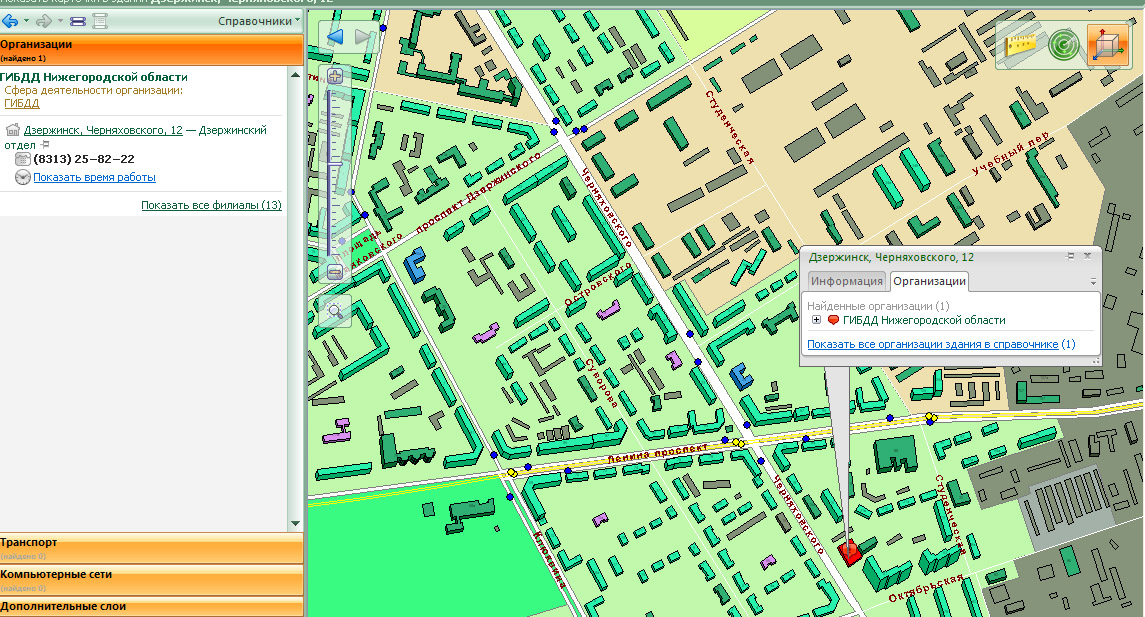Click the 'Учебный пер' street label
This screenshot has height=617, width=1145.
click(1011, 153)
